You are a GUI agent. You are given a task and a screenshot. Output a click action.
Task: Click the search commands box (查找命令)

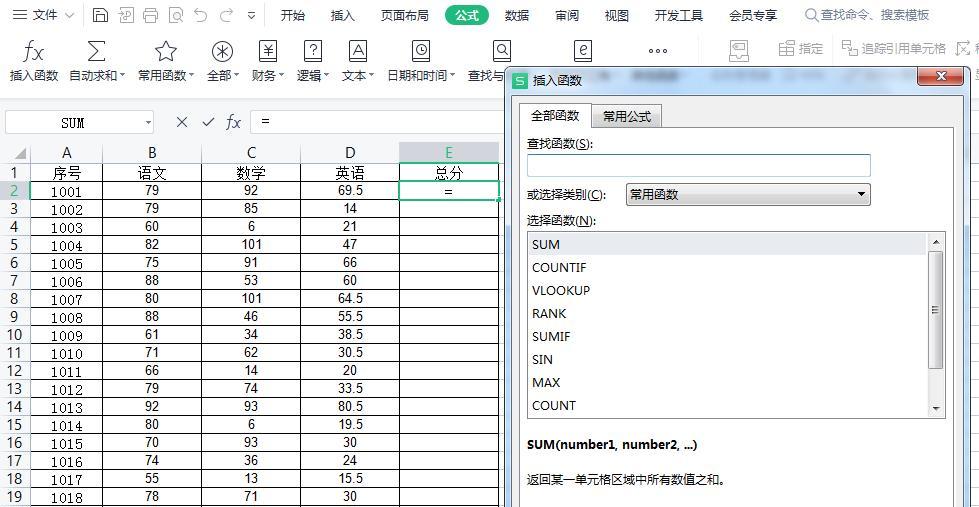point(868,15)
